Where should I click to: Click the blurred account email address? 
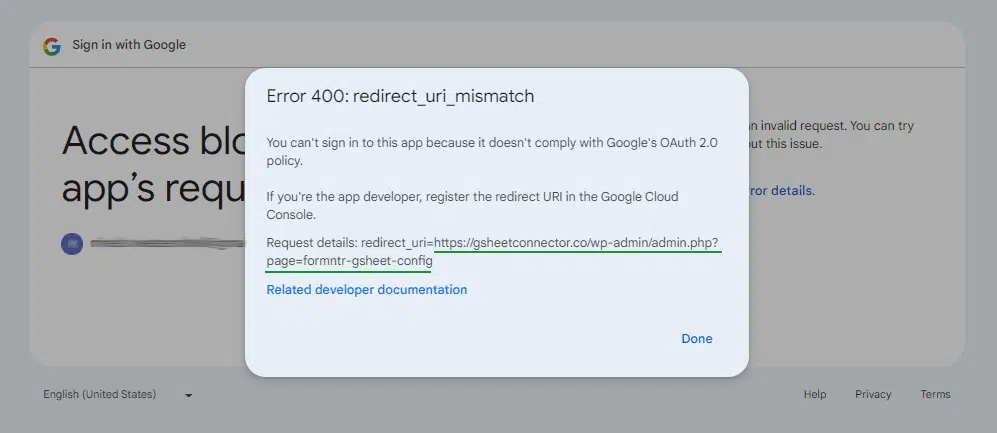165,244
